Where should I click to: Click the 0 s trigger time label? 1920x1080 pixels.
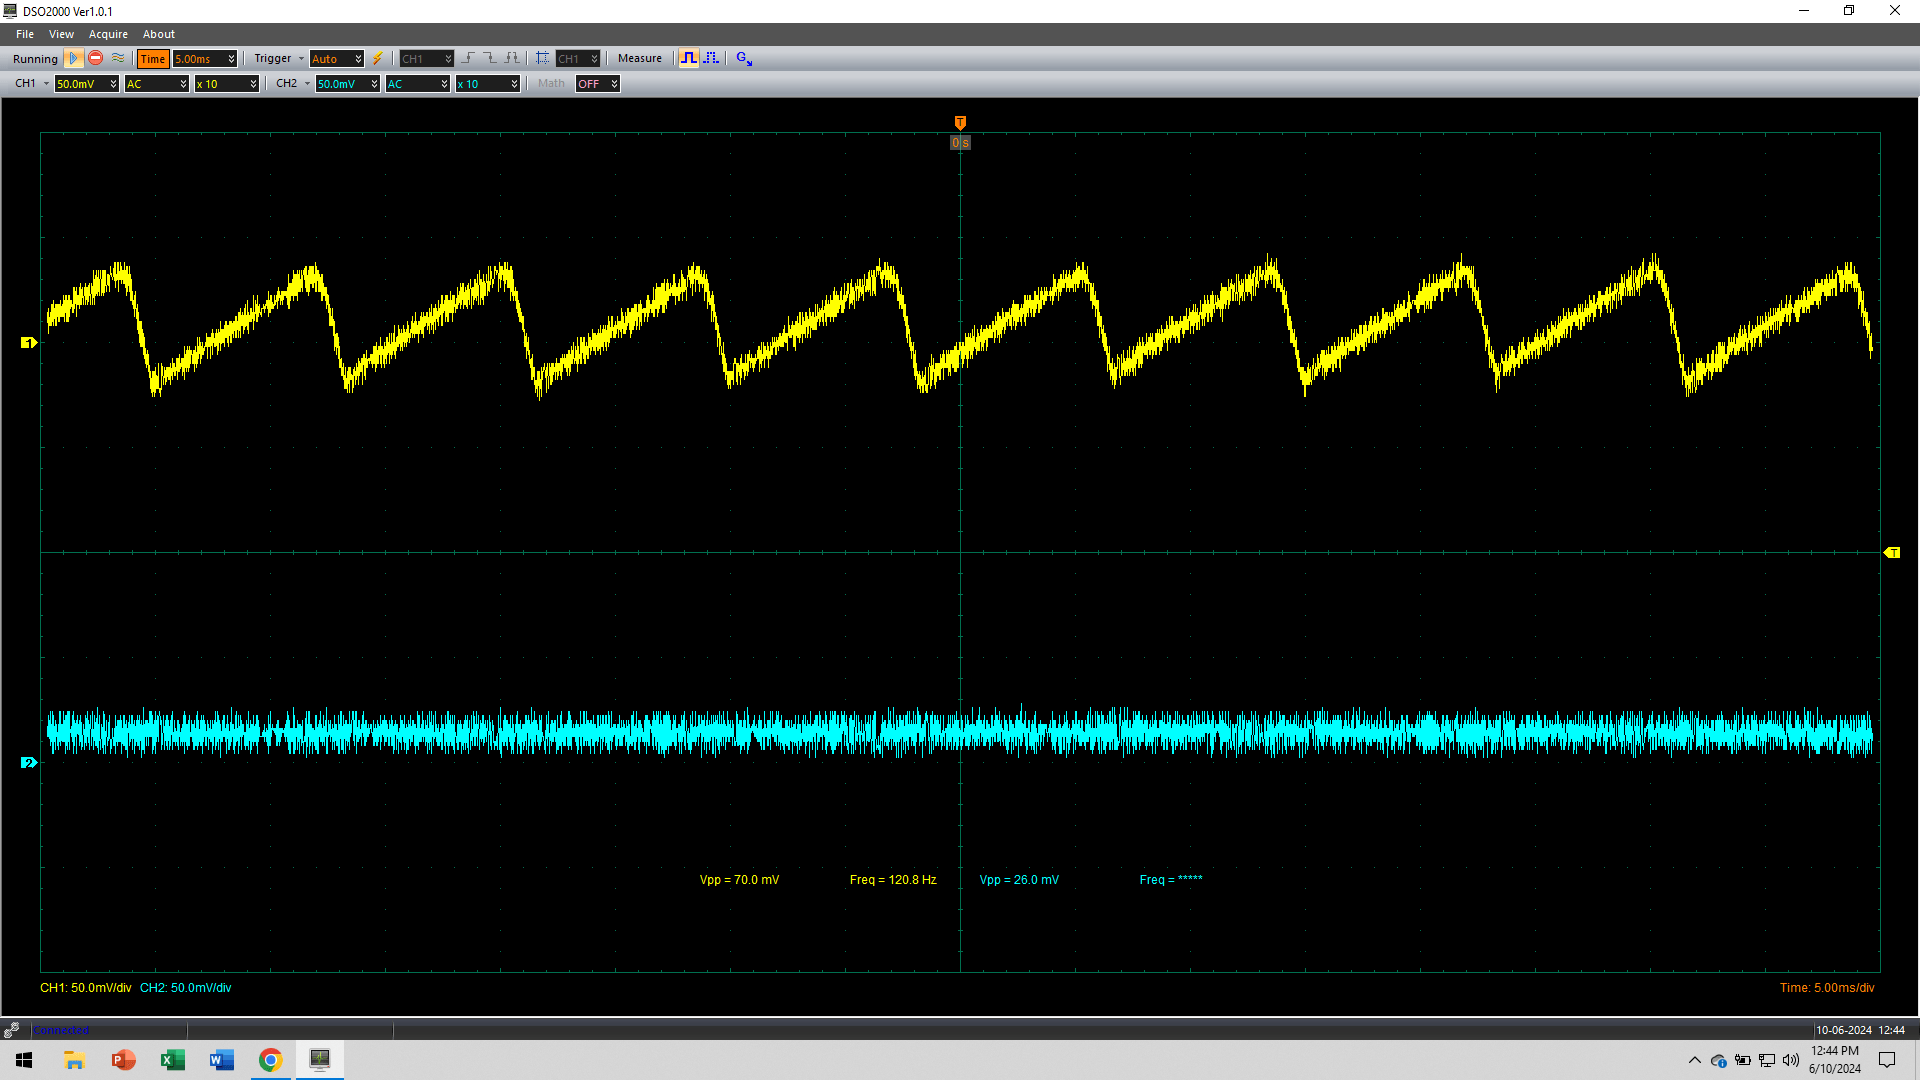coord(960,143)
